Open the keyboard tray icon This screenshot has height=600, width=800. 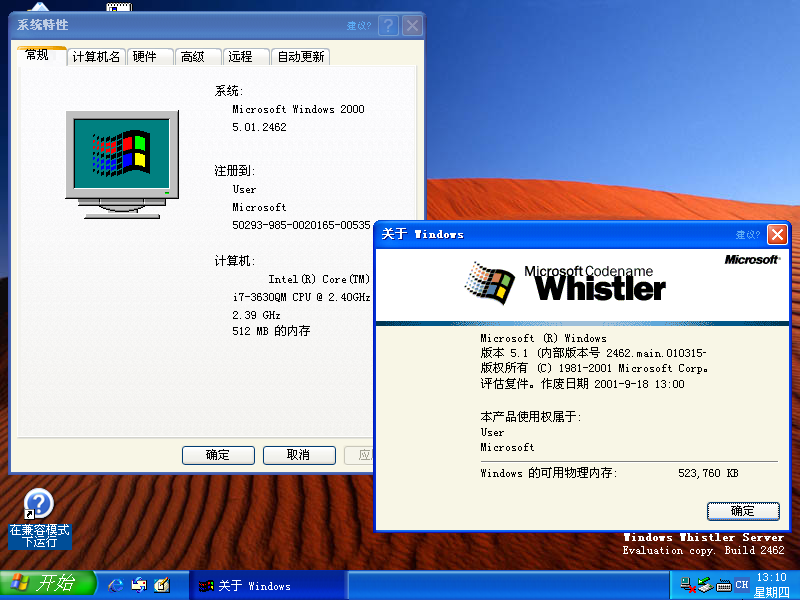723,586
